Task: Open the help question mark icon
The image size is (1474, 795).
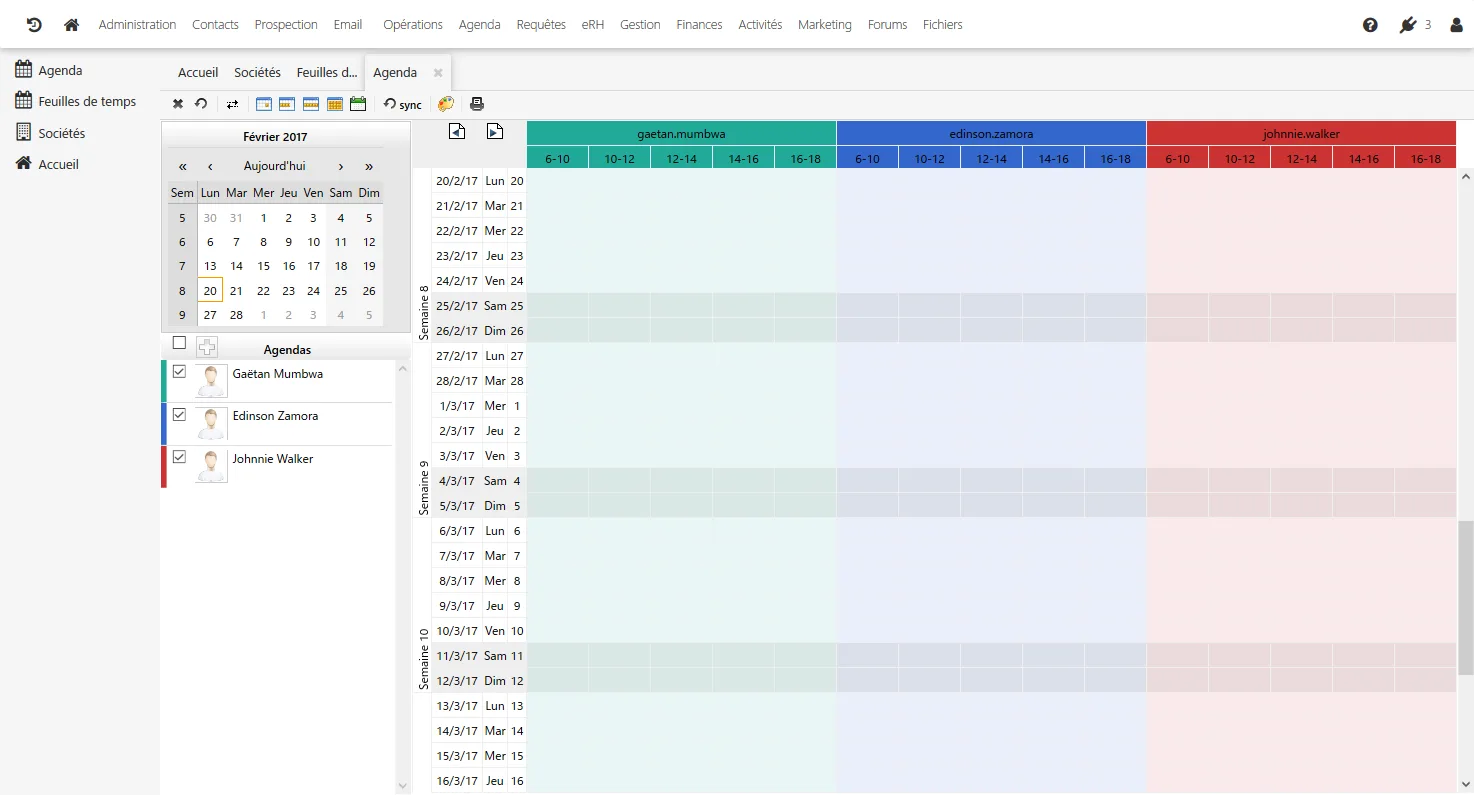Action: pos(1370,25)
